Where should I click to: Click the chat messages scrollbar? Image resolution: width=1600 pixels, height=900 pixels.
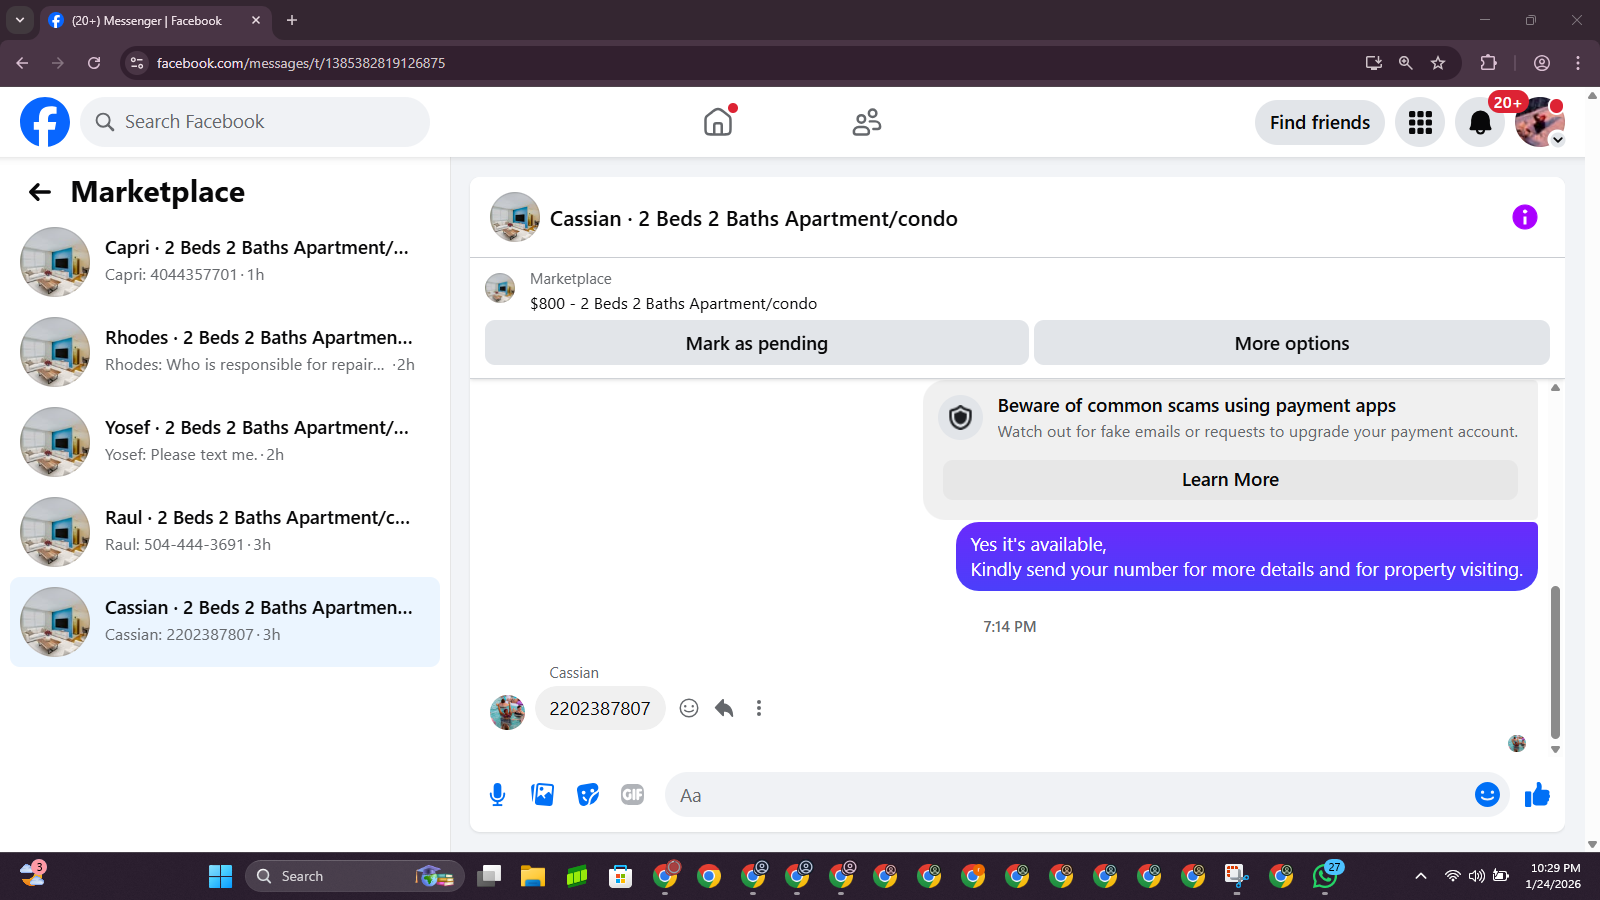1555,662
